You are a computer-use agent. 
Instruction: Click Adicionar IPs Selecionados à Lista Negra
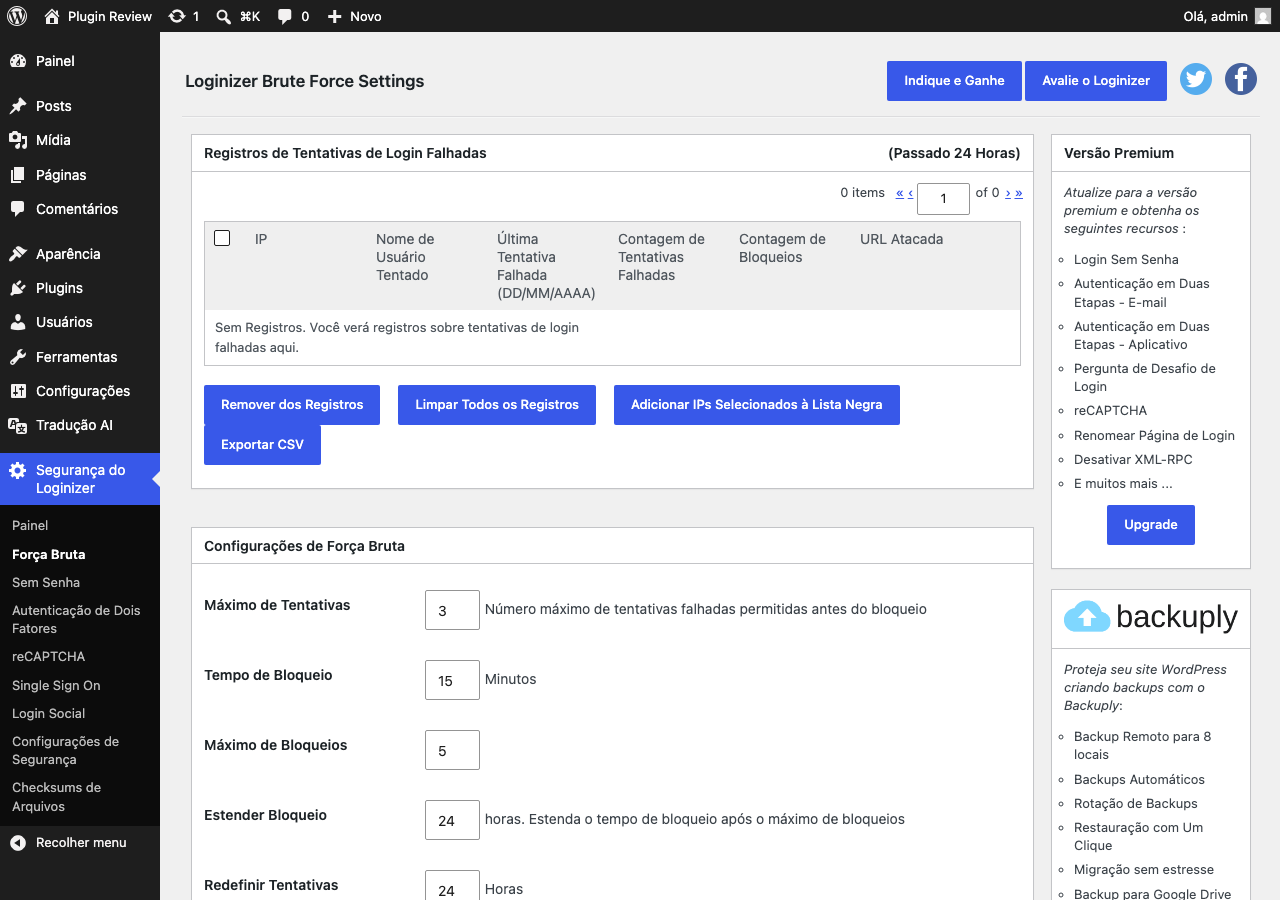pos(757,405)
